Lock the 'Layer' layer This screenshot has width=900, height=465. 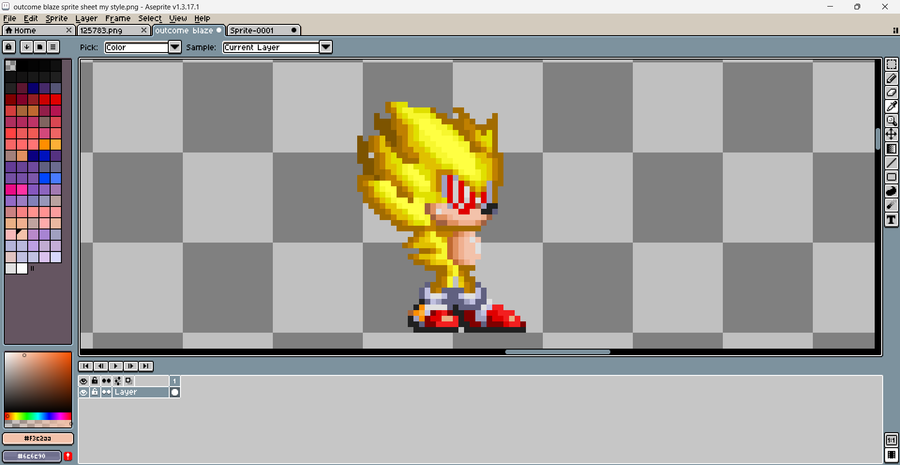tap(95, 392)
